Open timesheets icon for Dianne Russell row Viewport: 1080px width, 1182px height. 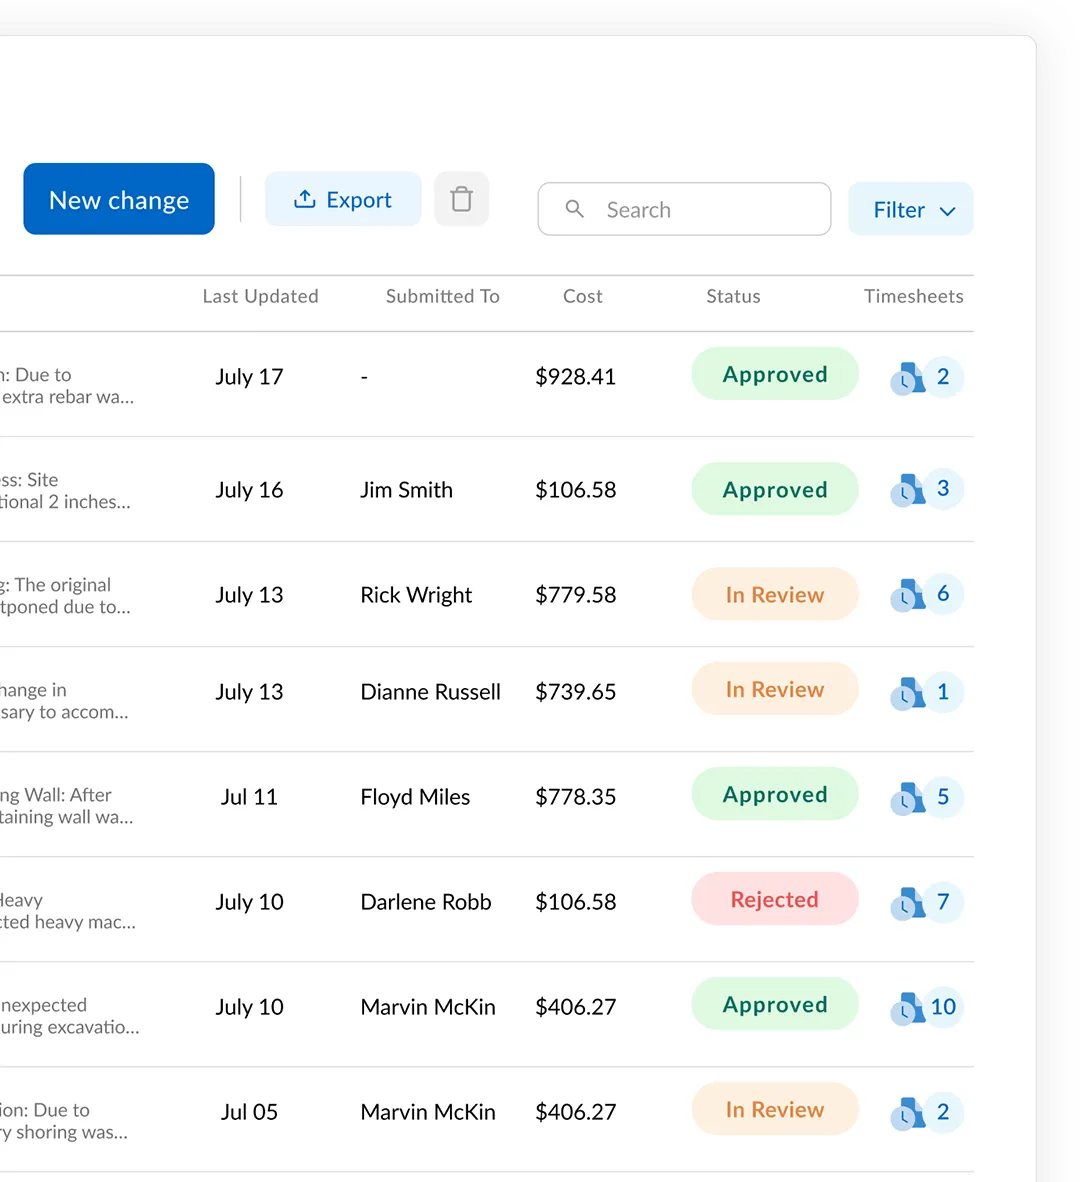pos(907,694)
